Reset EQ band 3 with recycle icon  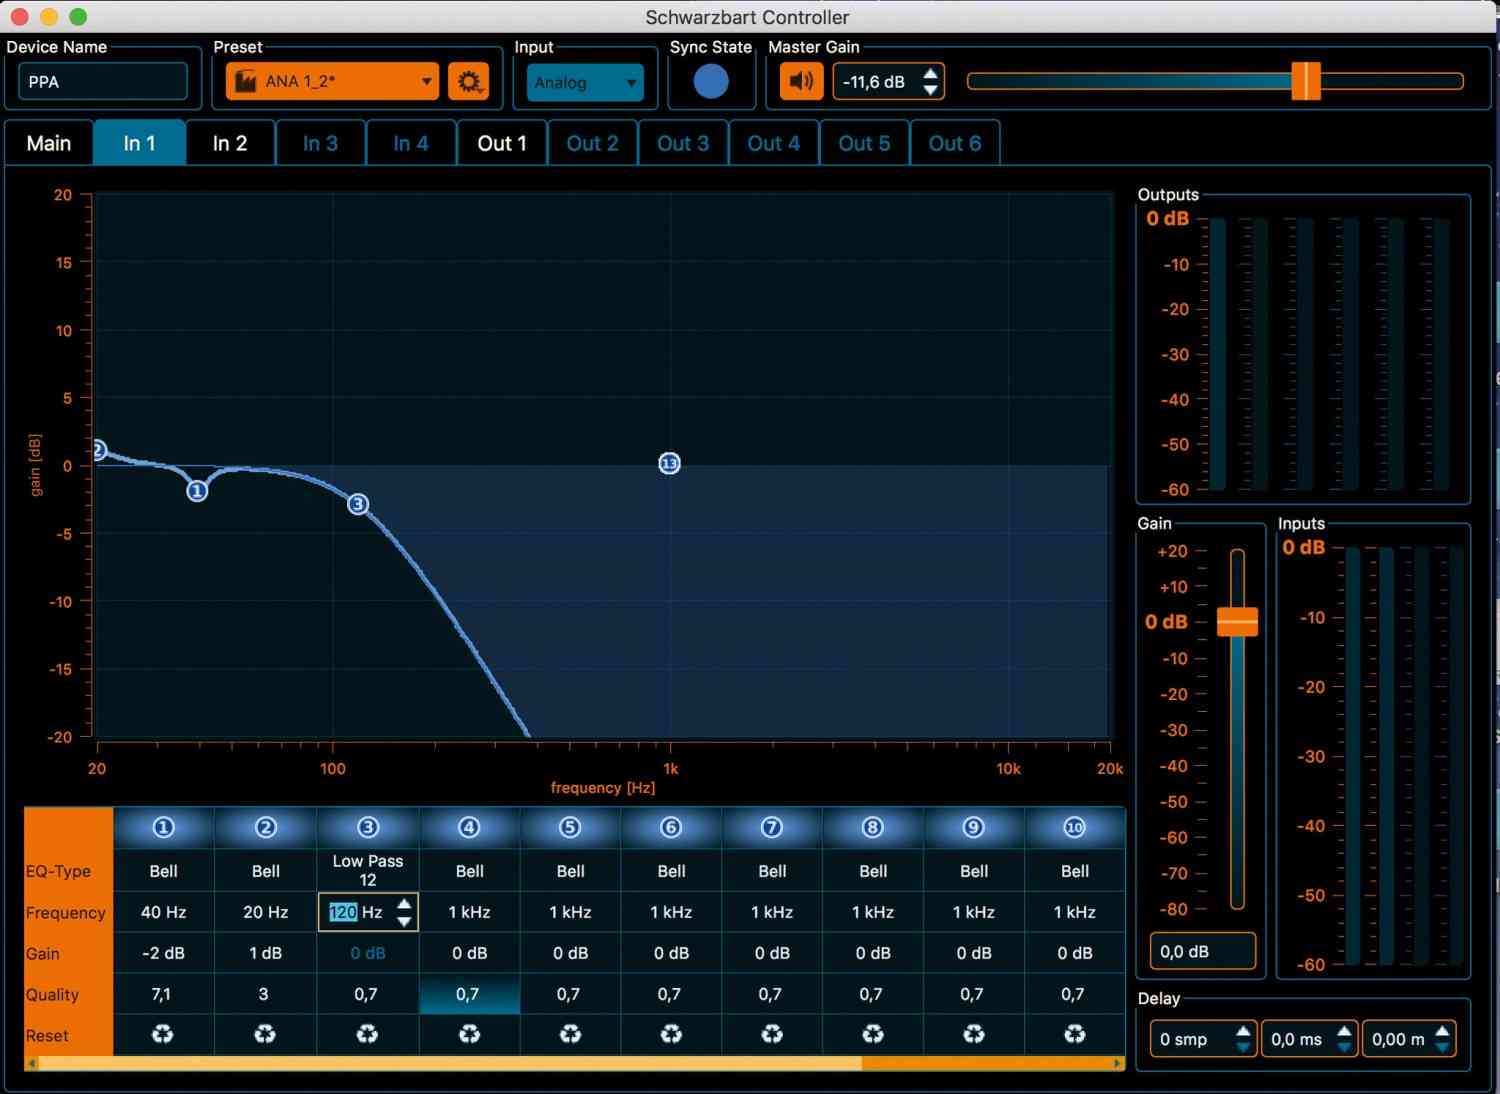coord(367,1034)
